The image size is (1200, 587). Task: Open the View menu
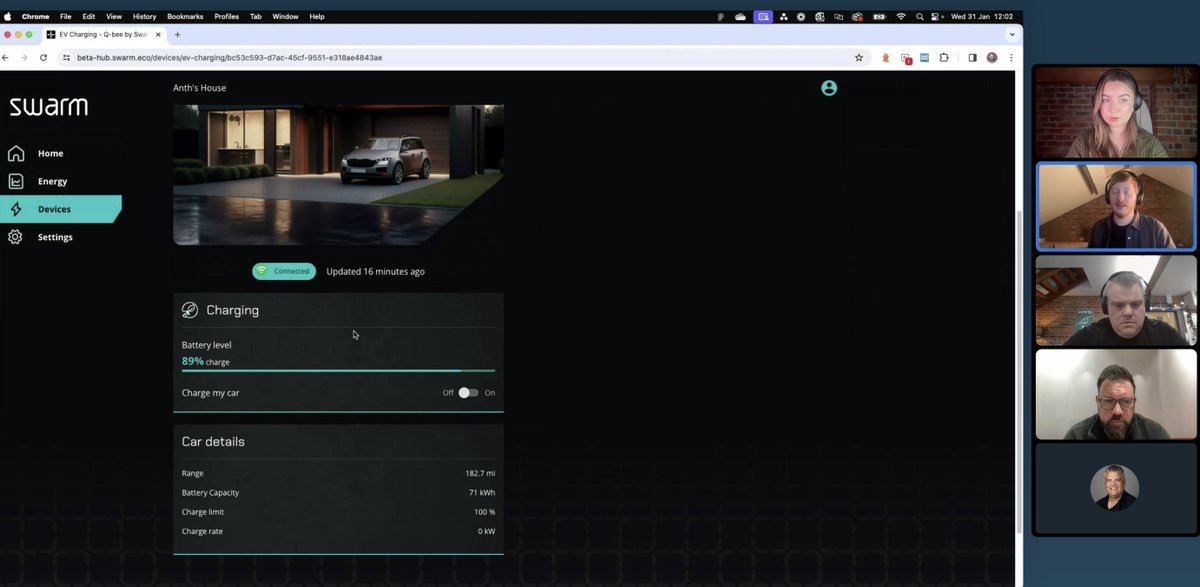(x=114, y=17)
